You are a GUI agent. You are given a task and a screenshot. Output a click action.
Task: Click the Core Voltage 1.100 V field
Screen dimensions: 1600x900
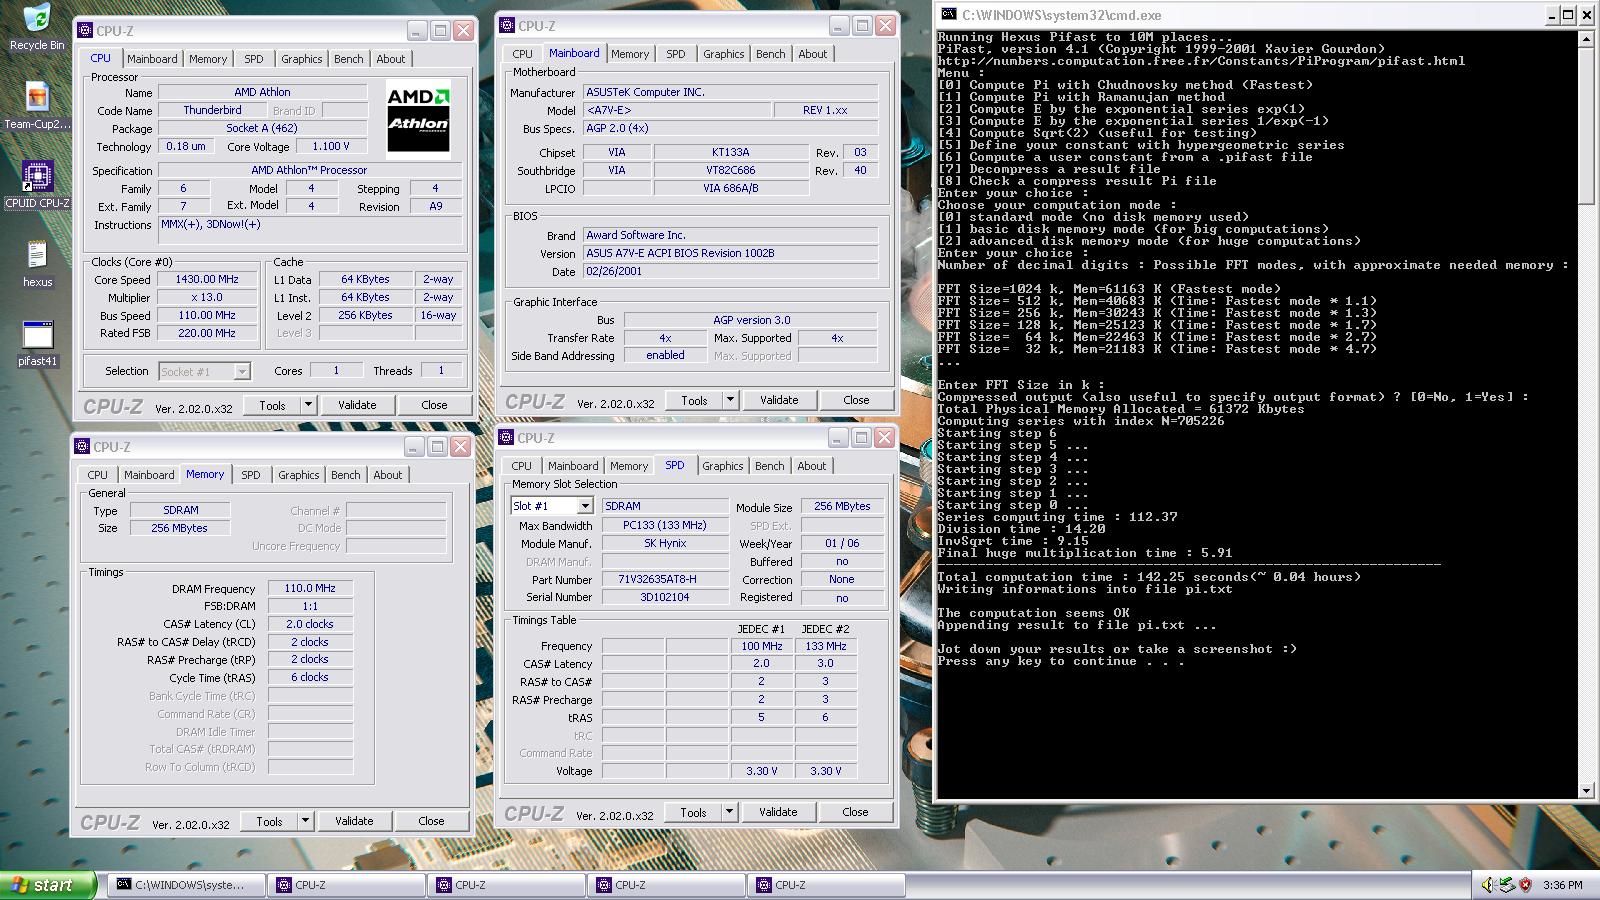[331, 147]
